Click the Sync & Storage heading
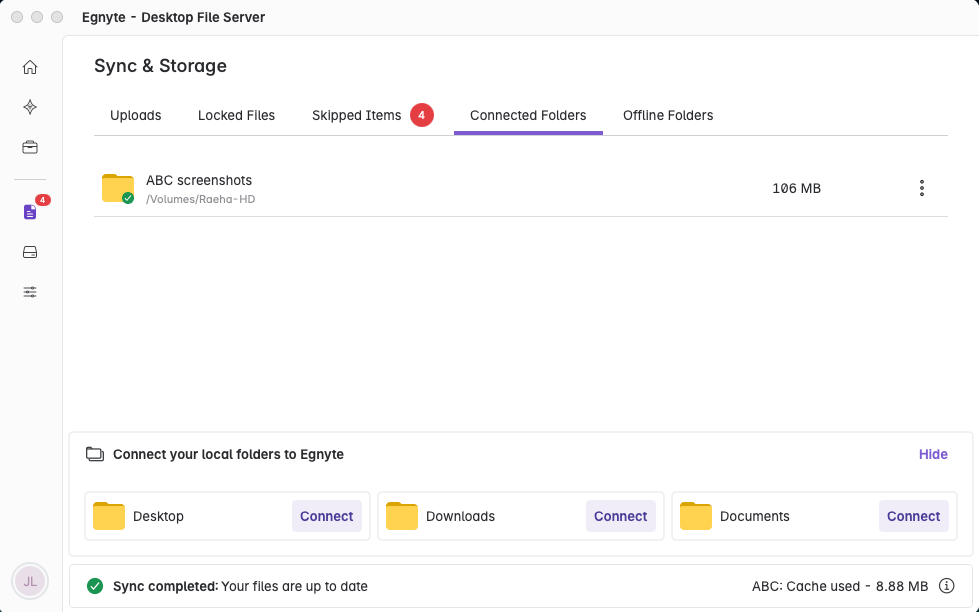 [160, 66]
